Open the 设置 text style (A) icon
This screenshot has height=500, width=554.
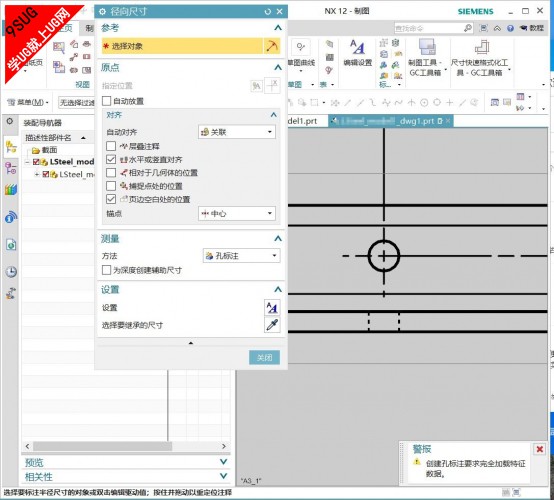point(272,307)
